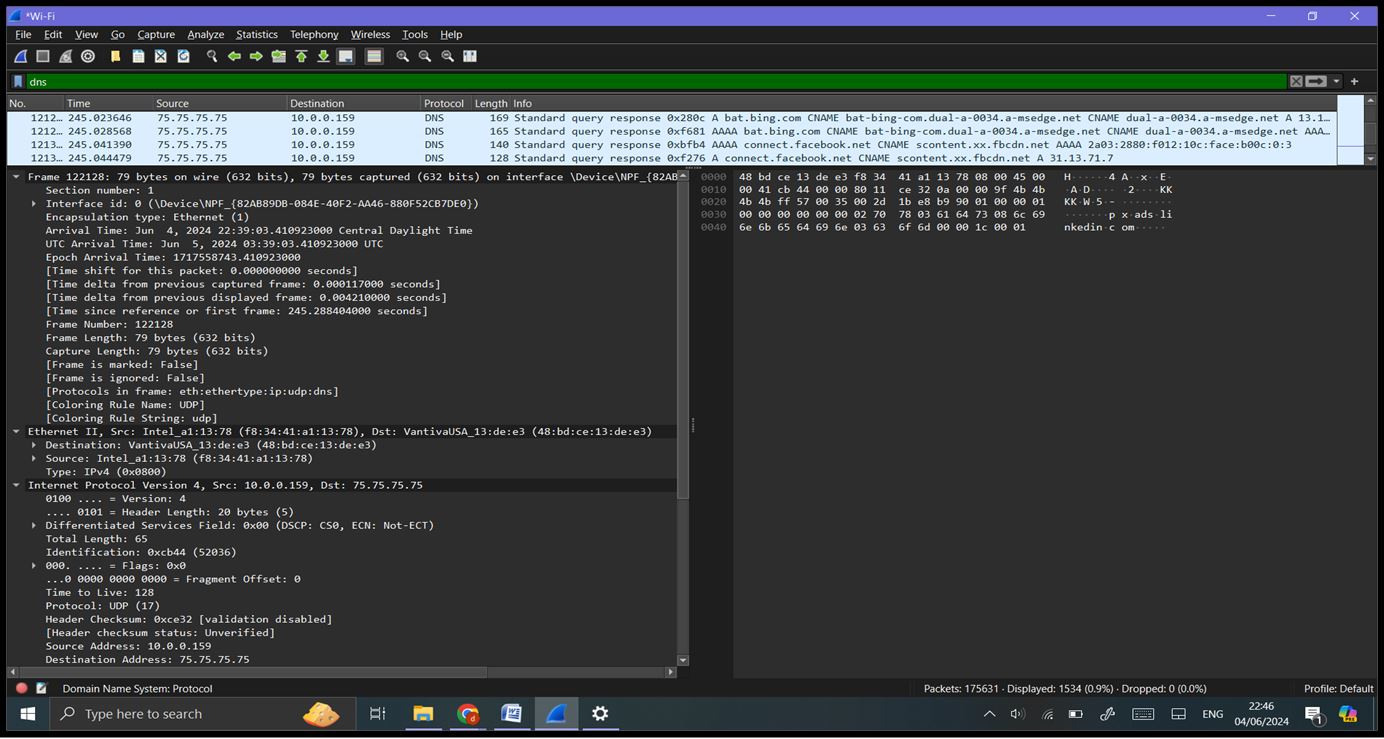1384x739 pixels.
Task: Open the Telephony menu
Action: [x=313, y=34]
